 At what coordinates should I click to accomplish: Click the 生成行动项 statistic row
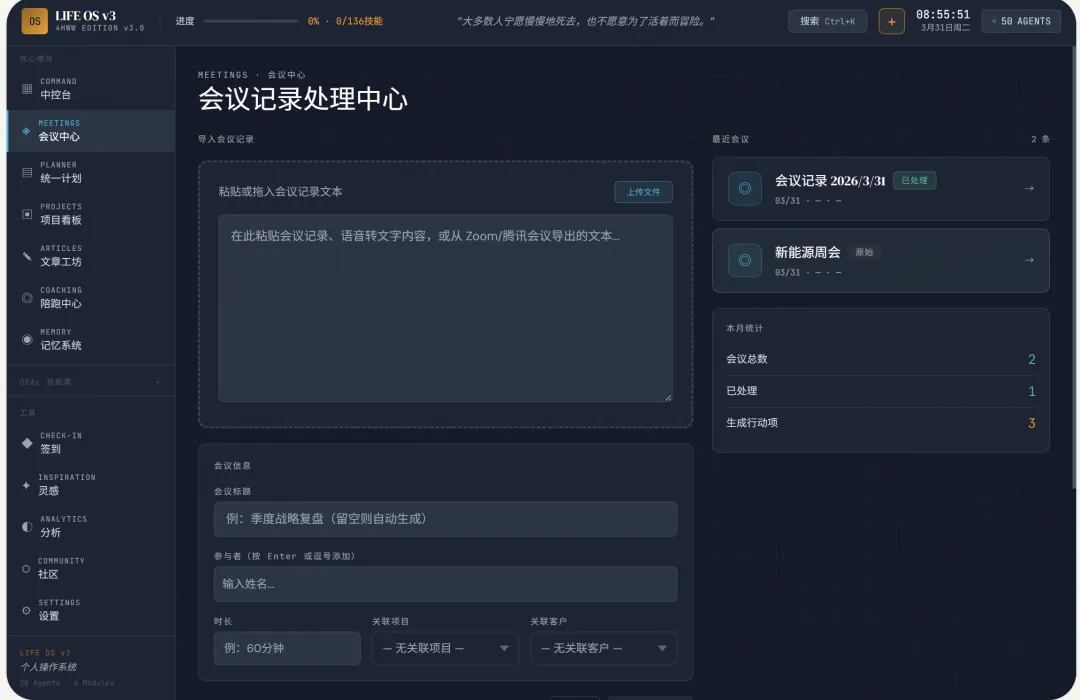point(880,423)
